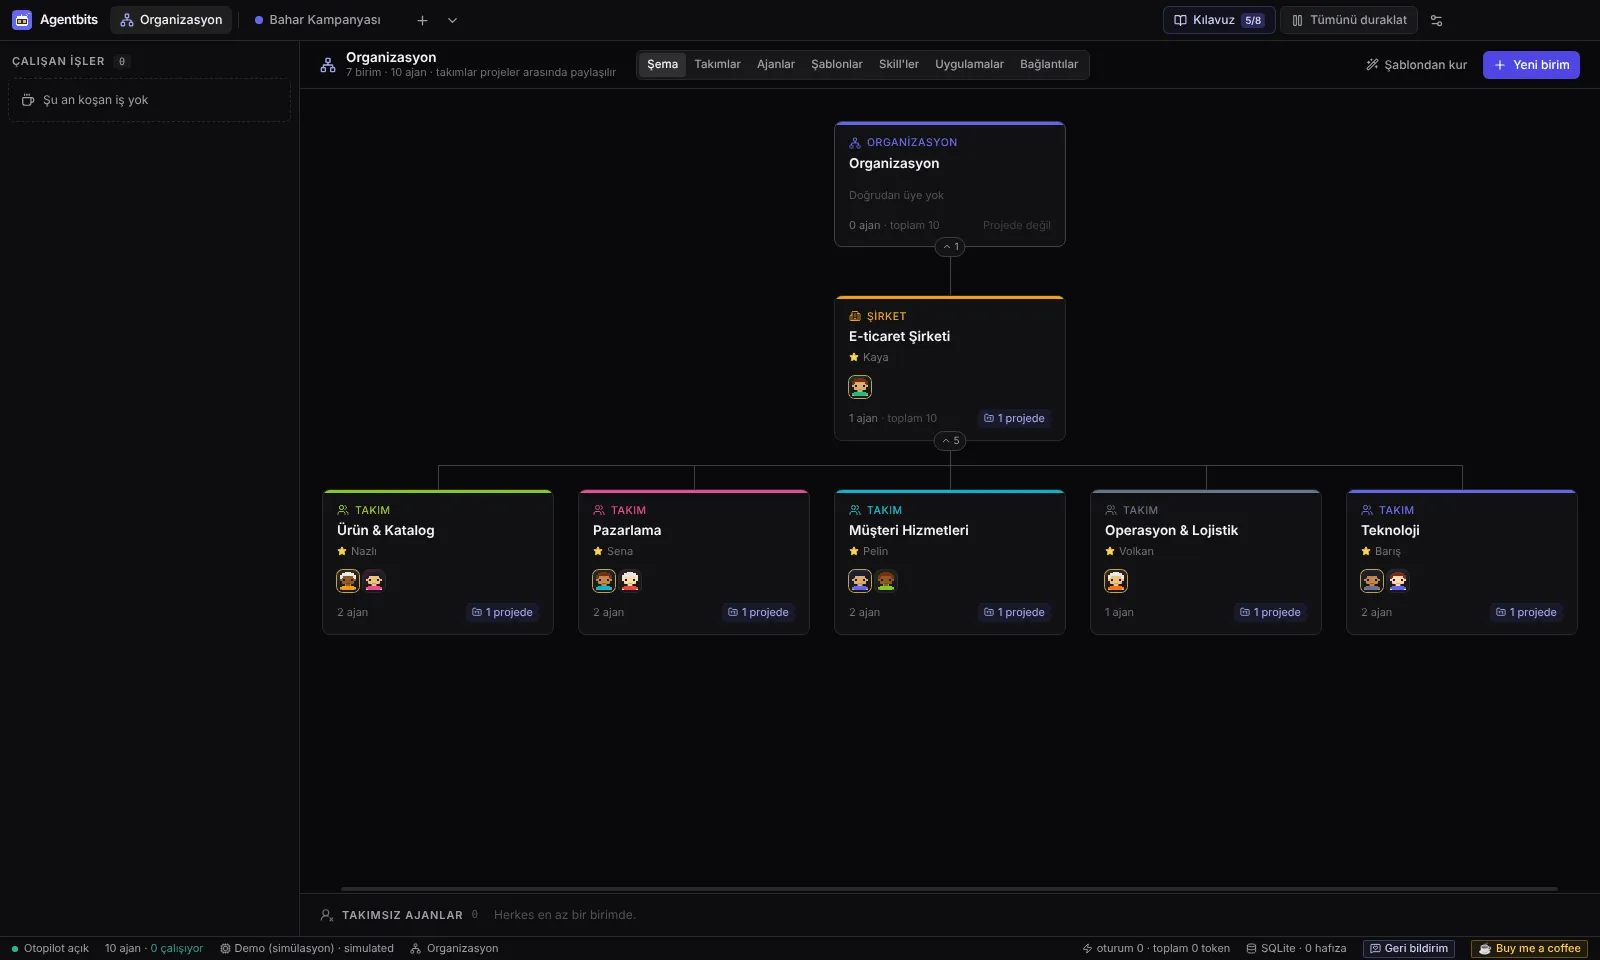Screen dimensions: 1600x960
Task: Collapse E-ticaret Şirketi's five child teams
Action: (x=950, y=441)
